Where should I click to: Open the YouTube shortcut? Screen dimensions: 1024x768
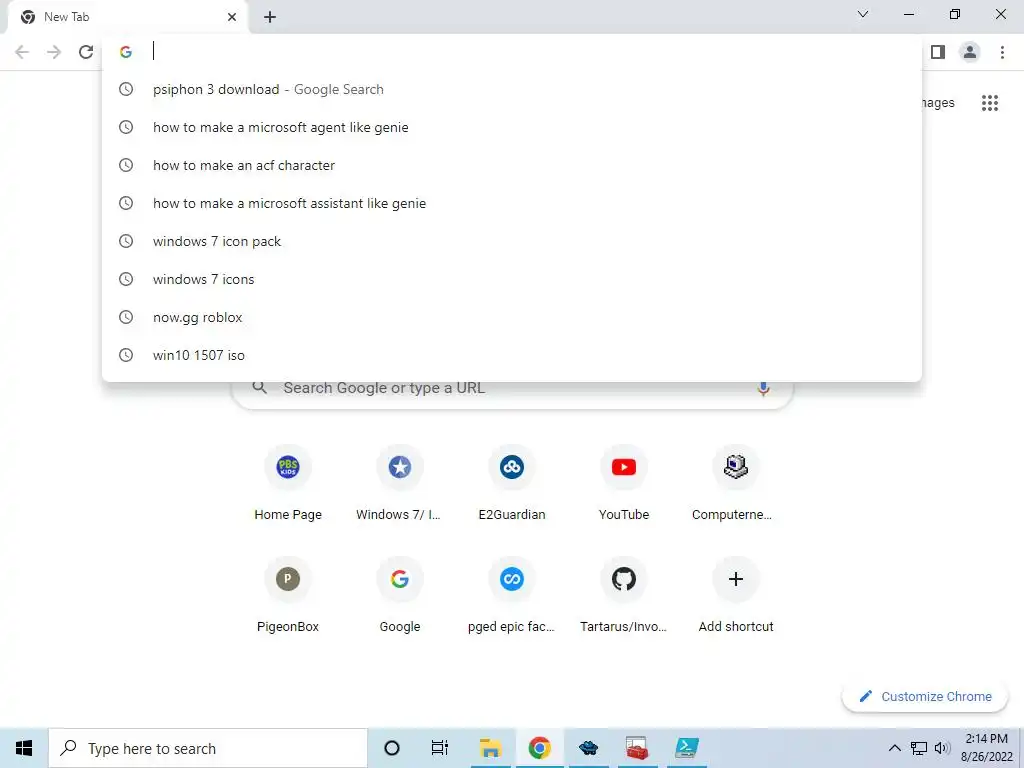coord(624,483)
